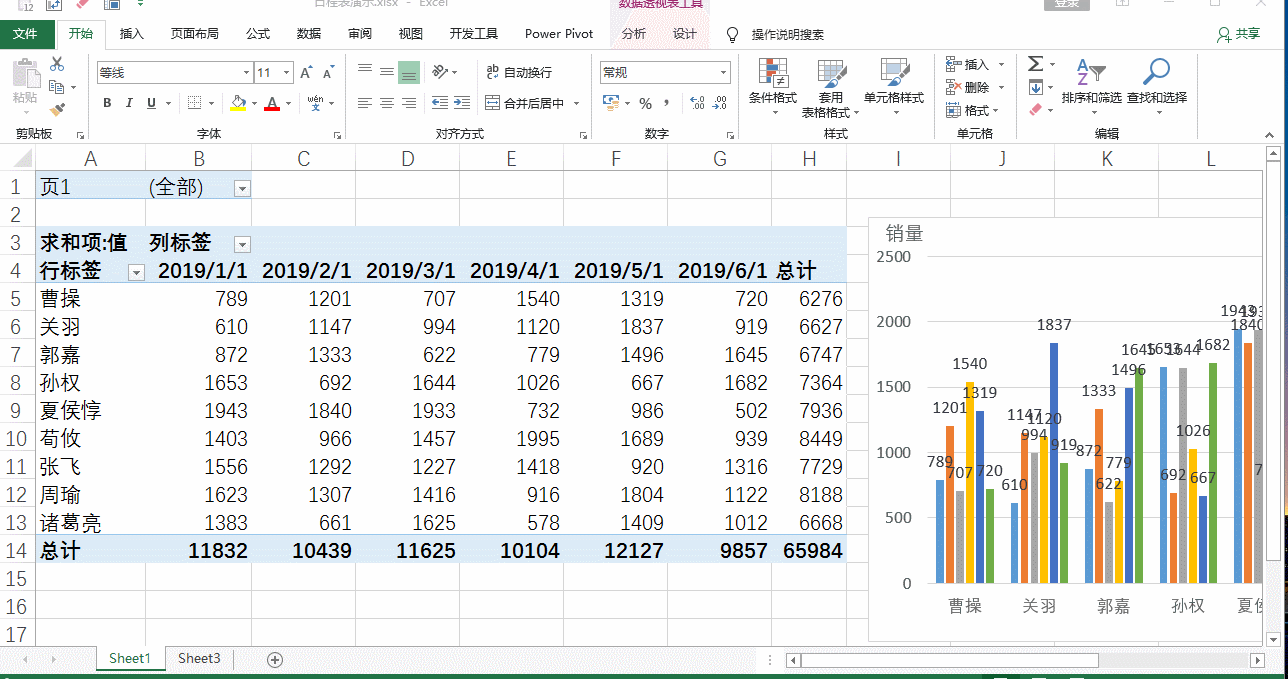This screenshot has height=679, width=1288.
Task: Apply the red font color
Action: [x=272, y=103]
